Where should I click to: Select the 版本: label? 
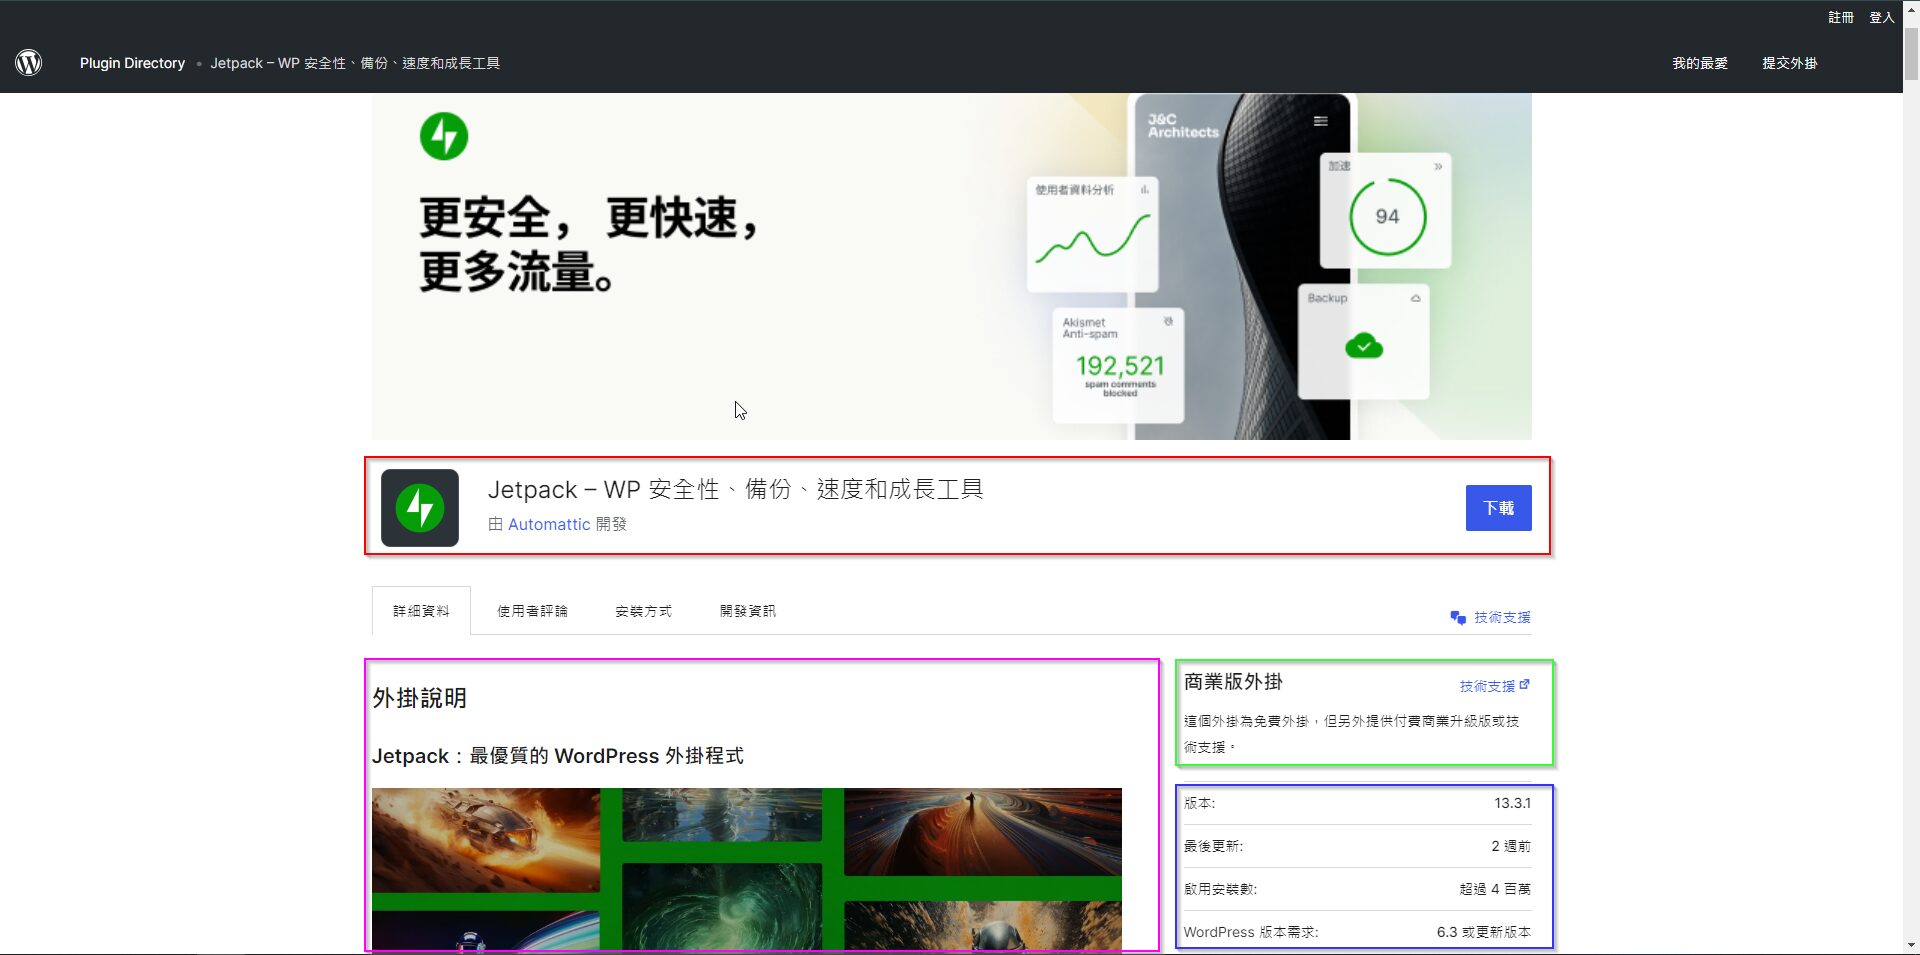click(1199, 803)
